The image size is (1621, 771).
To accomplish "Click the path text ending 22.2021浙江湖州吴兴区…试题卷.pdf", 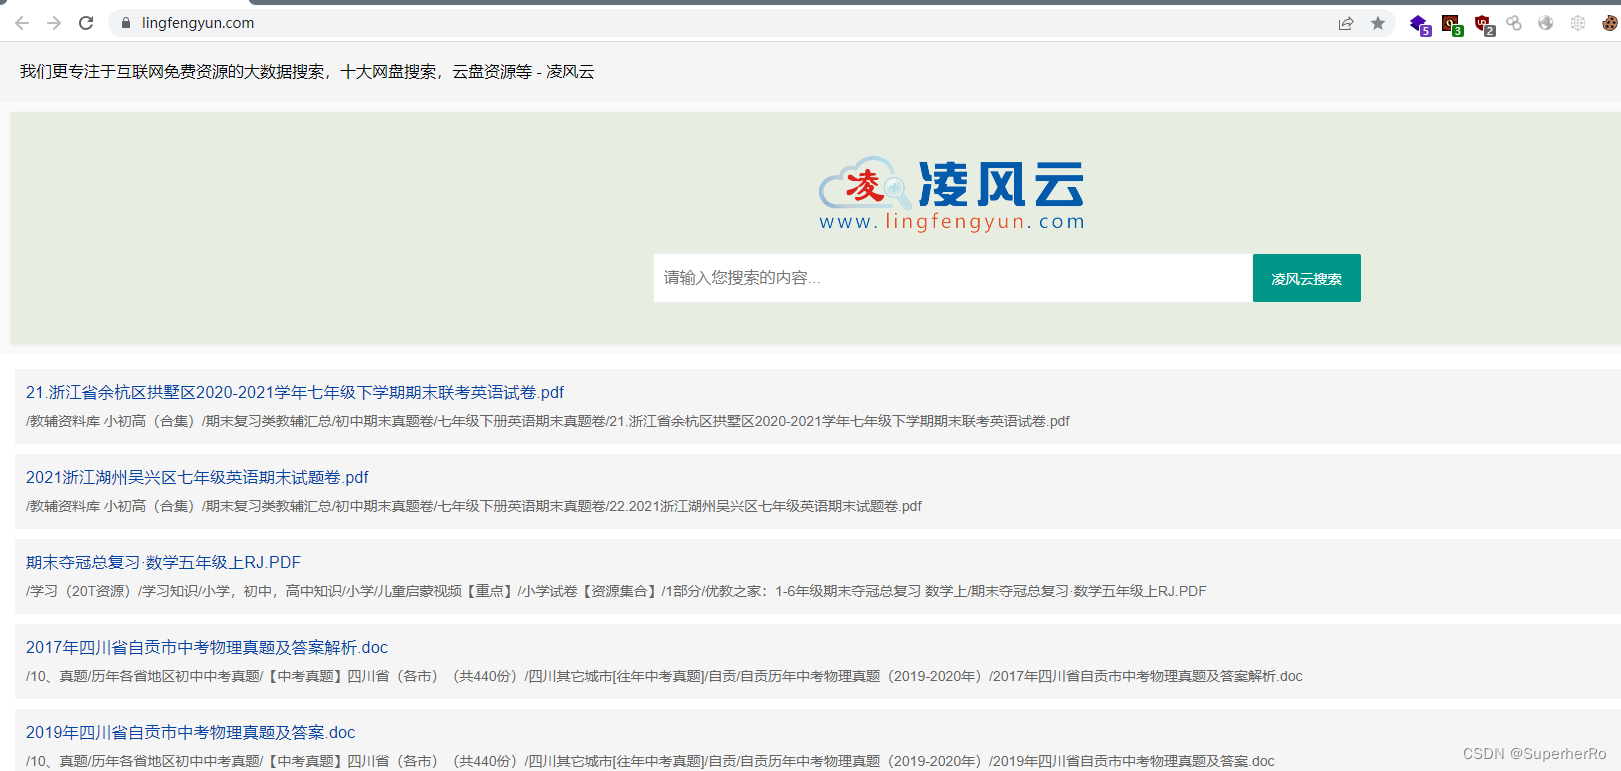I will coord(474,506).
